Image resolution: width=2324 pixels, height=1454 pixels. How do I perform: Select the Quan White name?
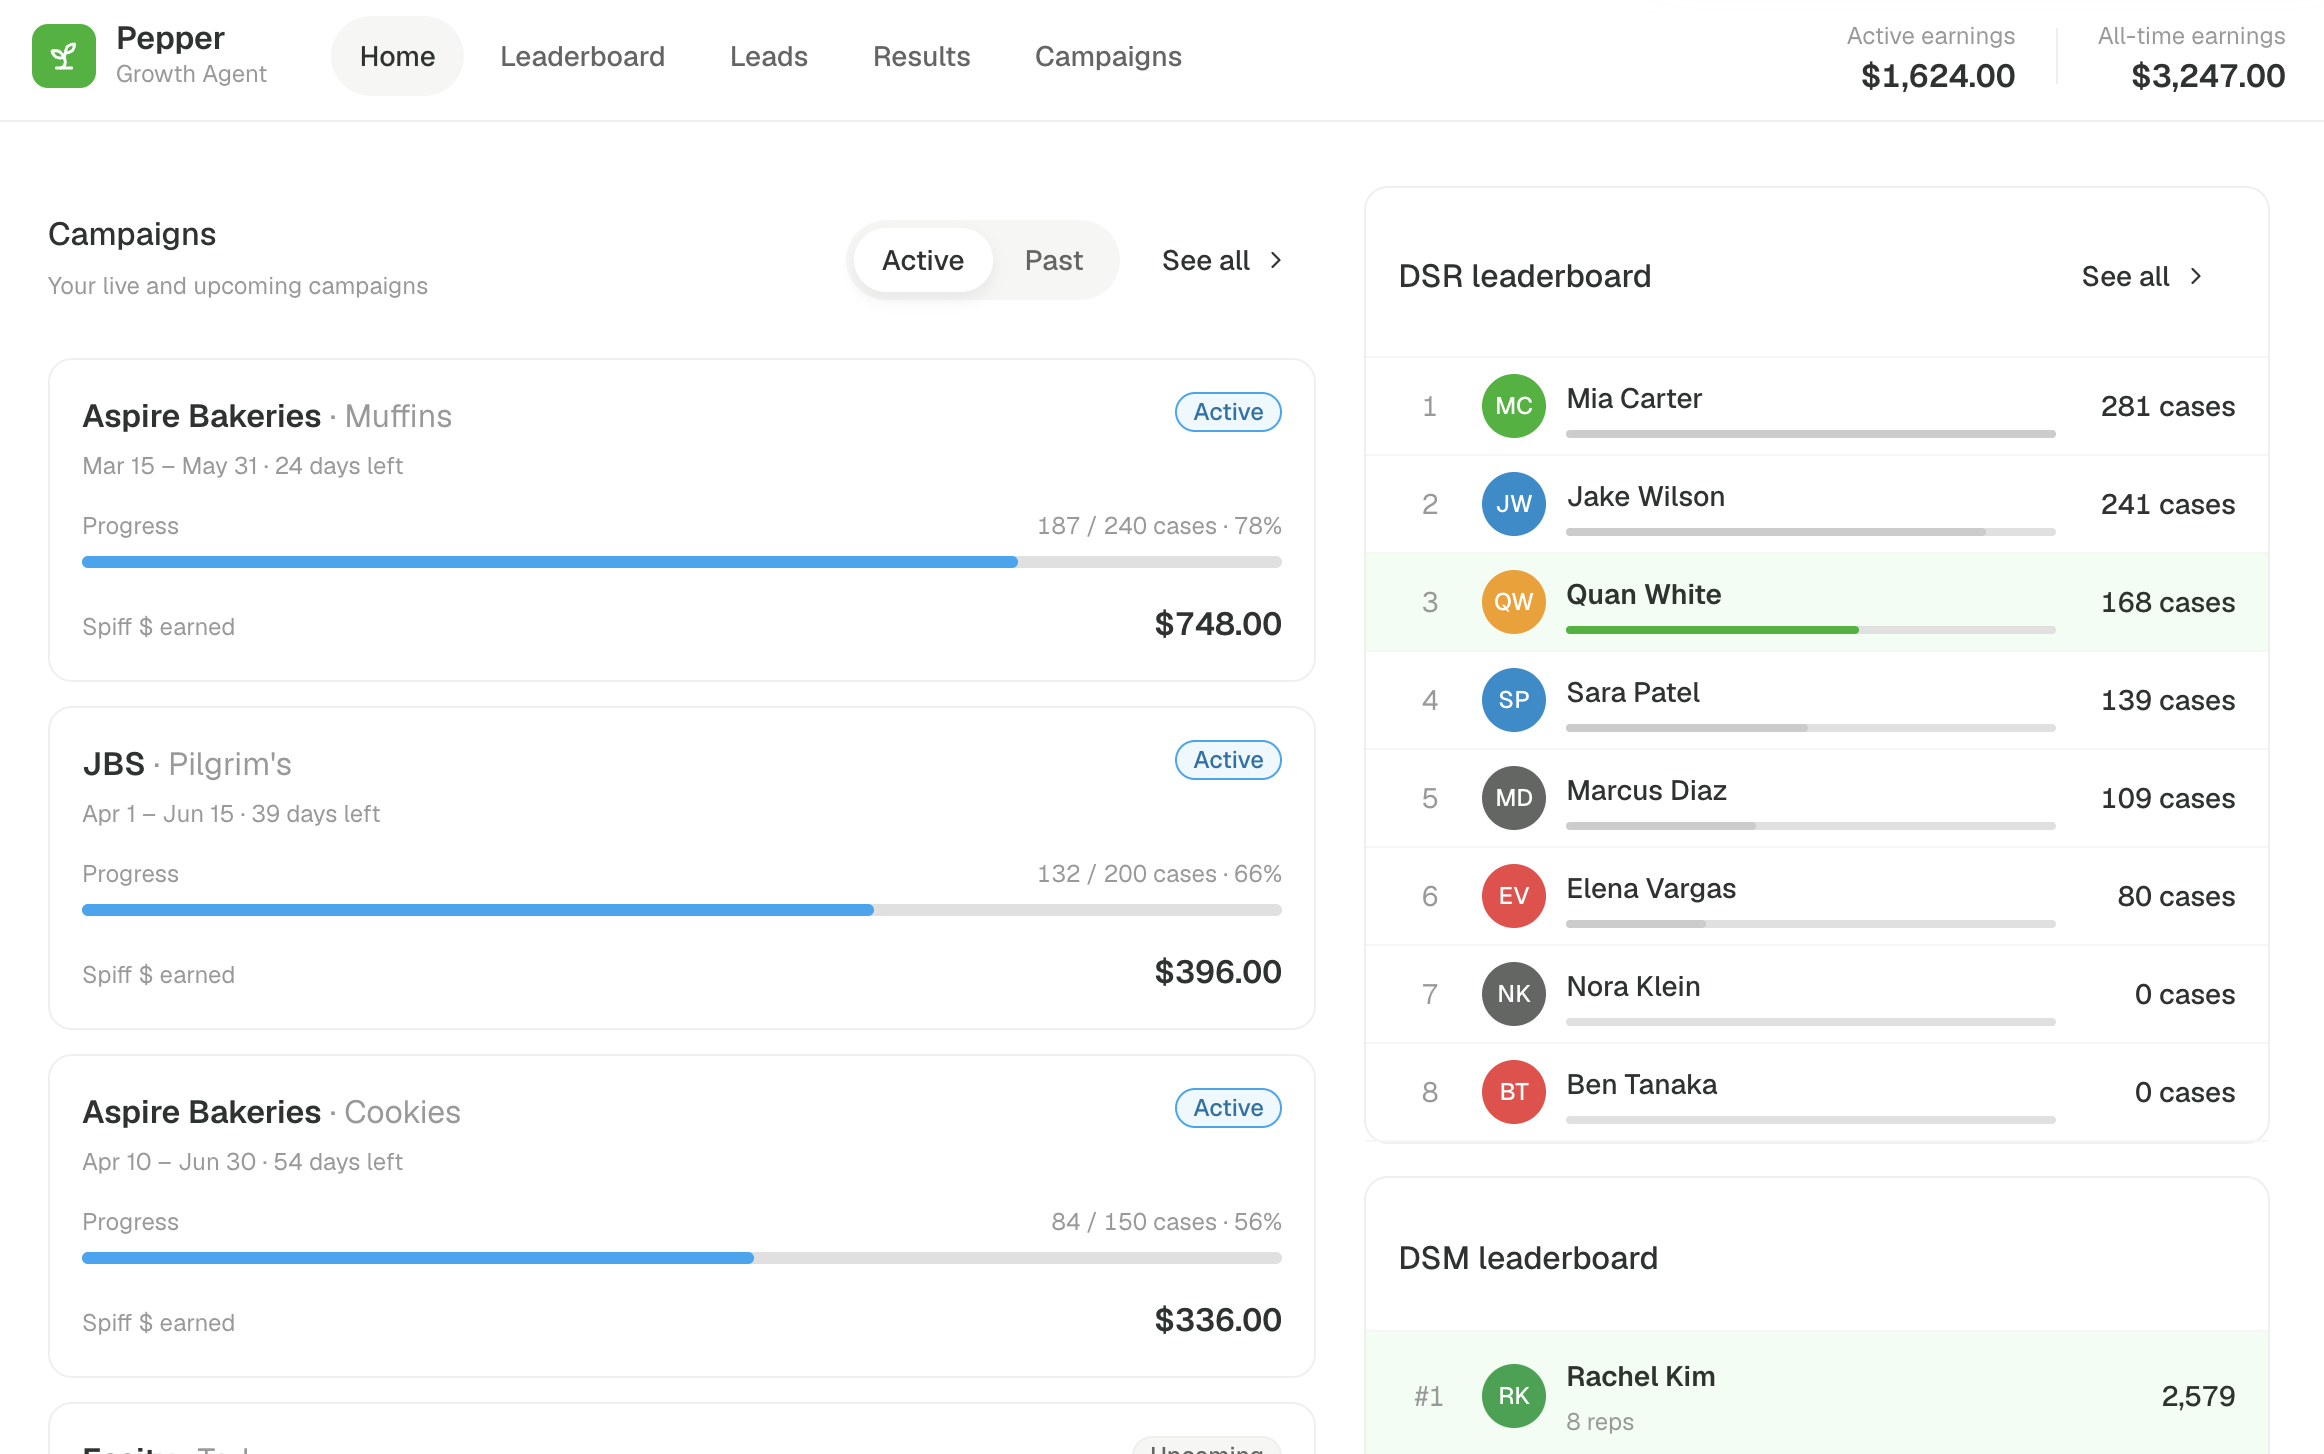coord(1643,594)
